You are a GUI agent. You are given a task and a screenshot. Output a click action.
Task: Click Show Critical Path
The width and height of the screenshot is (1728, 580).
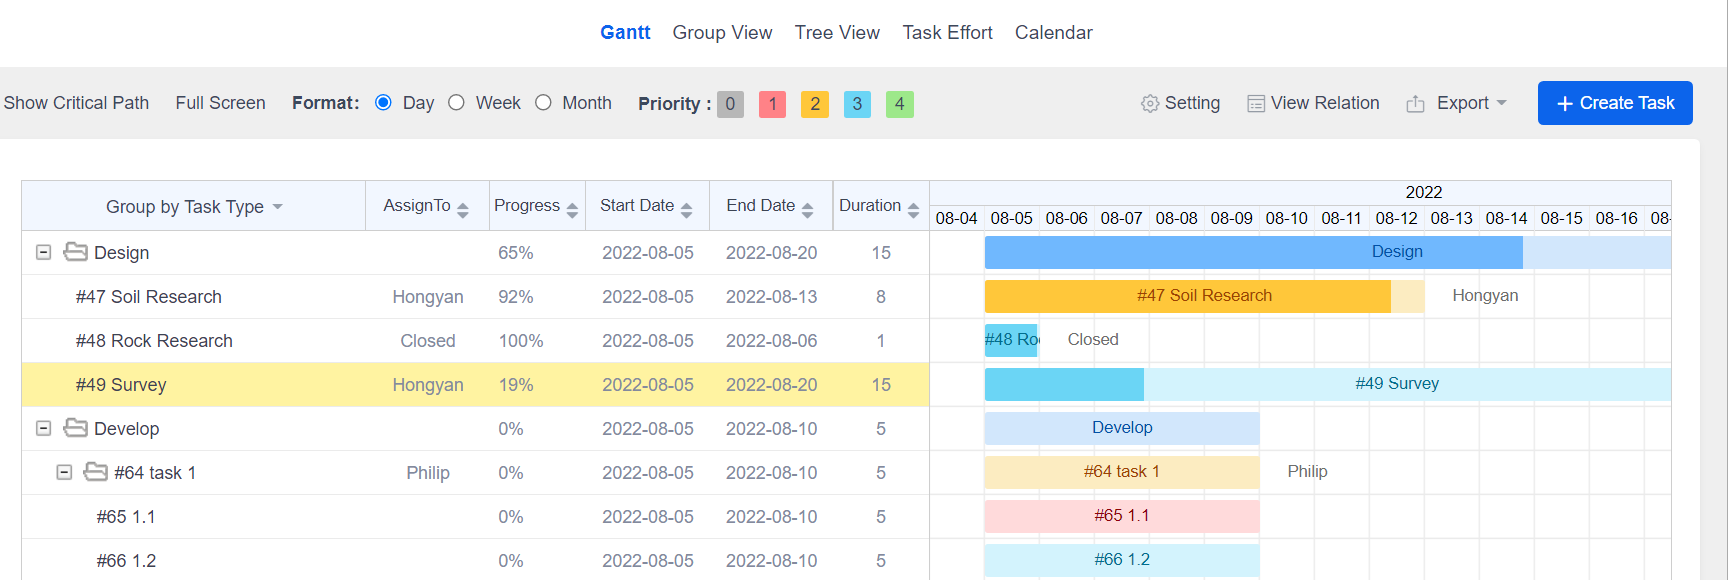click(76, 103)
